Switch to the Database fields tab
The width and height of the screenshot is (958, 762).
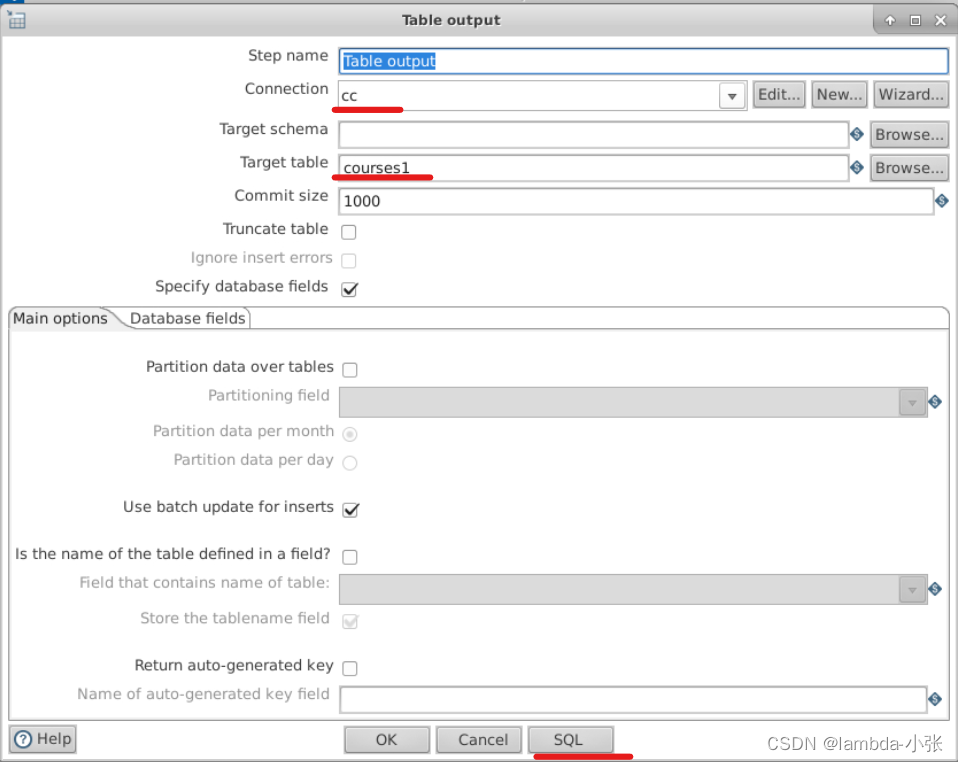[x=188, y=318]
